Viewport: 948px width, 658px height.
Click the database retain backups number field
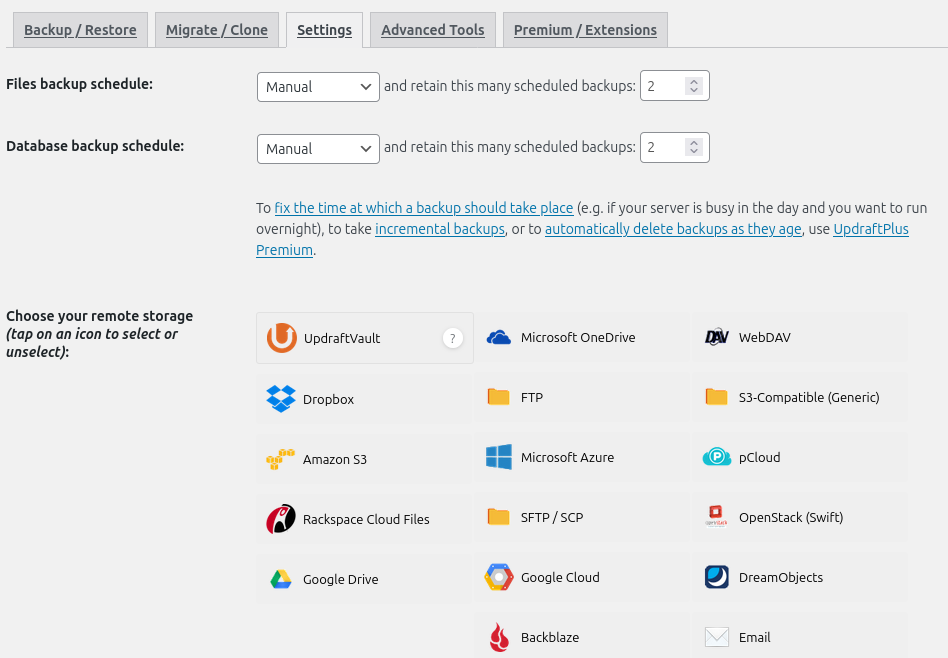pyautogui.click(x=662, y=149)
